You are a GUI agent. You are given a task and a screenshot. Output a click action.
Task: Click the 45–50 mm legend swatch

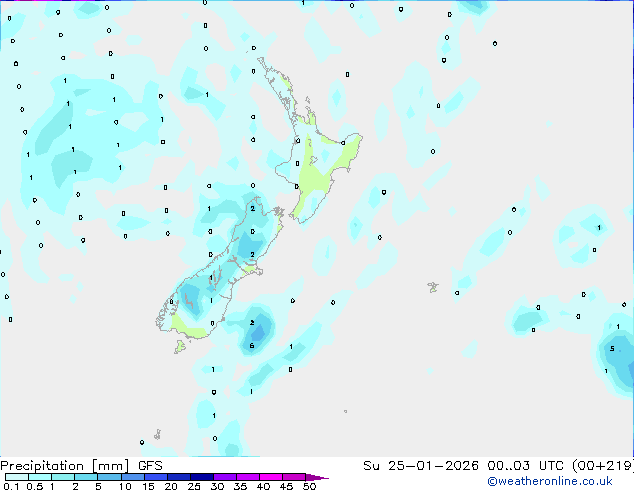click(x=294, y=477)
